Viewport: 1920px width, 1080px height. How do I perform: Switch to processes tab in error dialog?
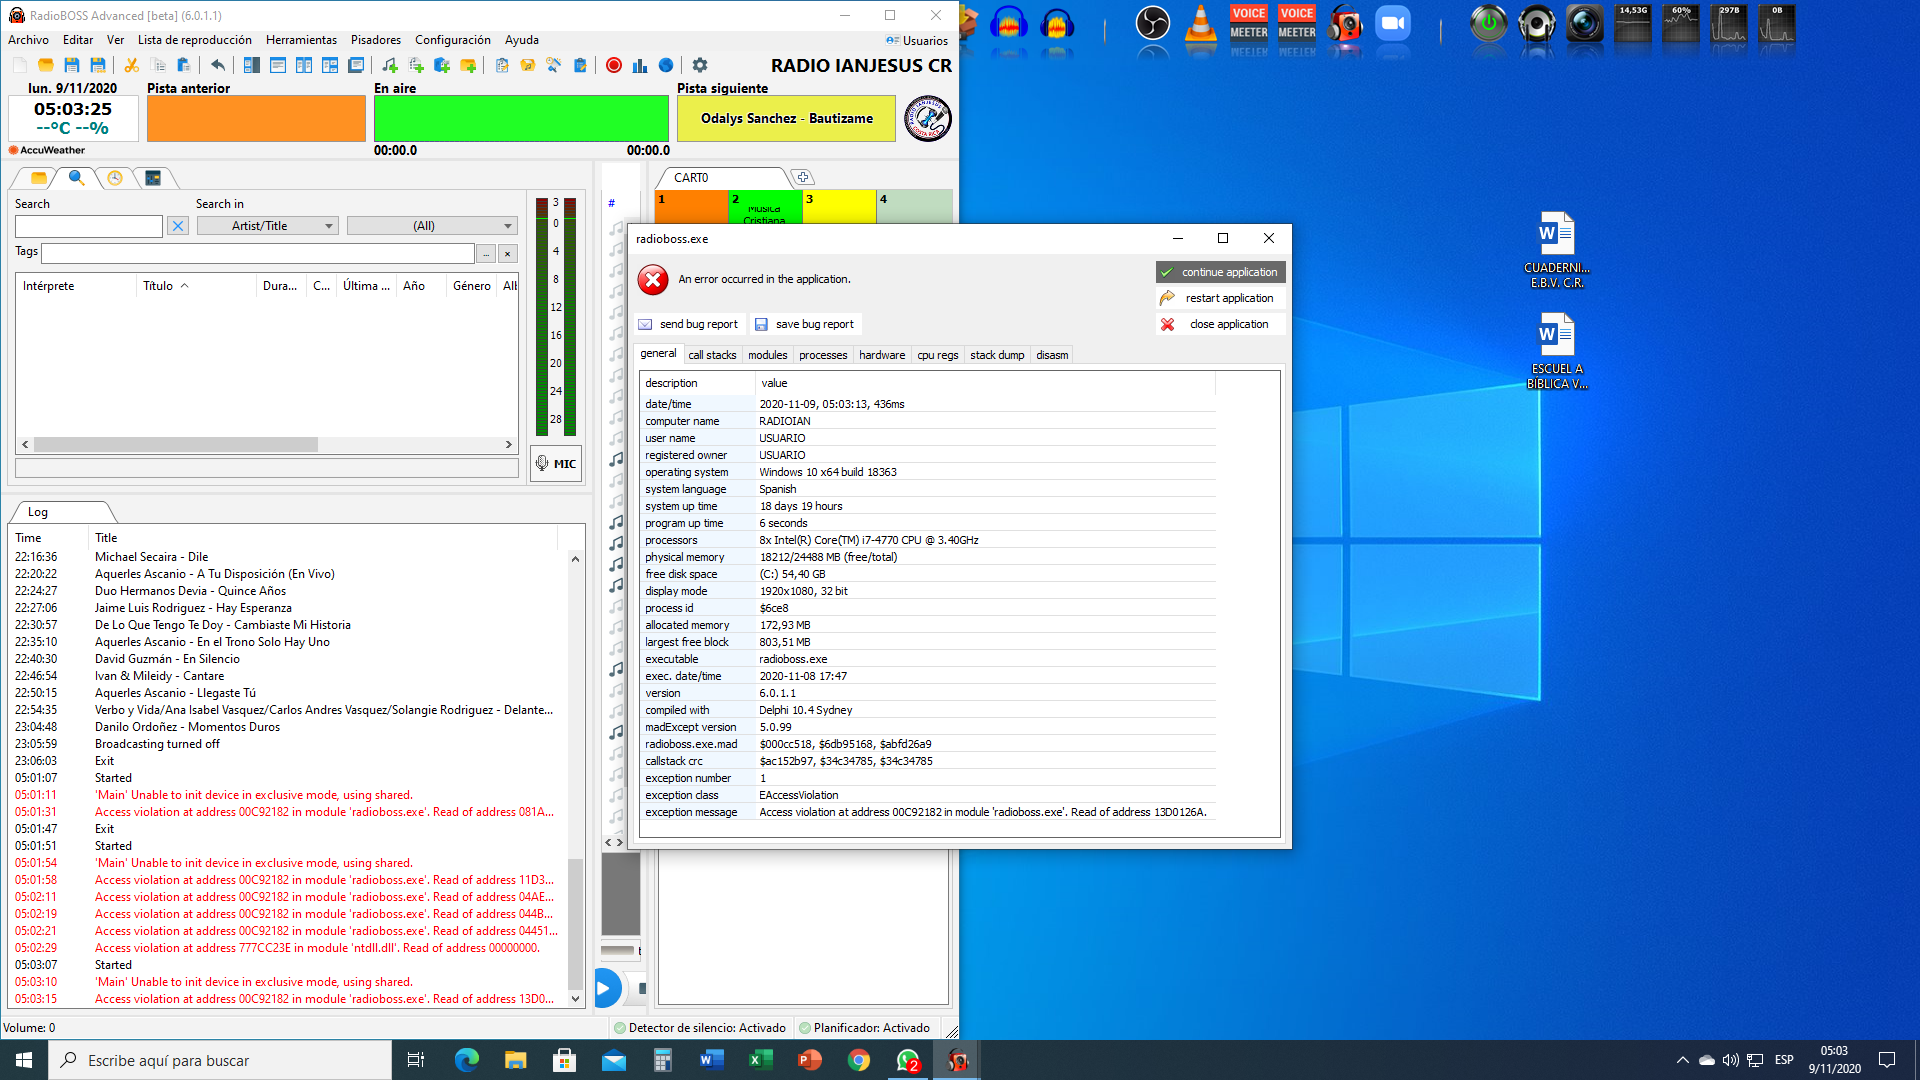[x=823, y=355]
